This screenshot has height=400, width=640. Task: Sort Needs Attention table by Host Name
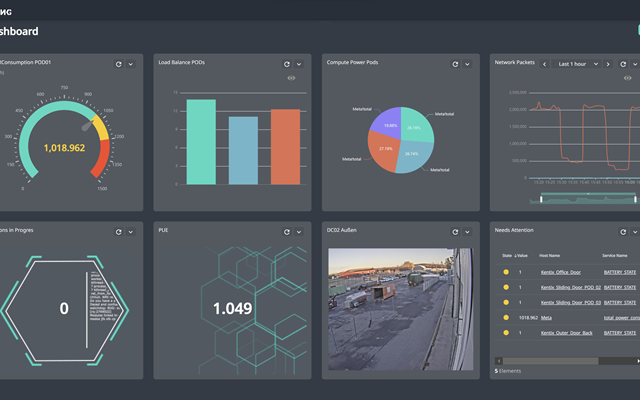549,256
